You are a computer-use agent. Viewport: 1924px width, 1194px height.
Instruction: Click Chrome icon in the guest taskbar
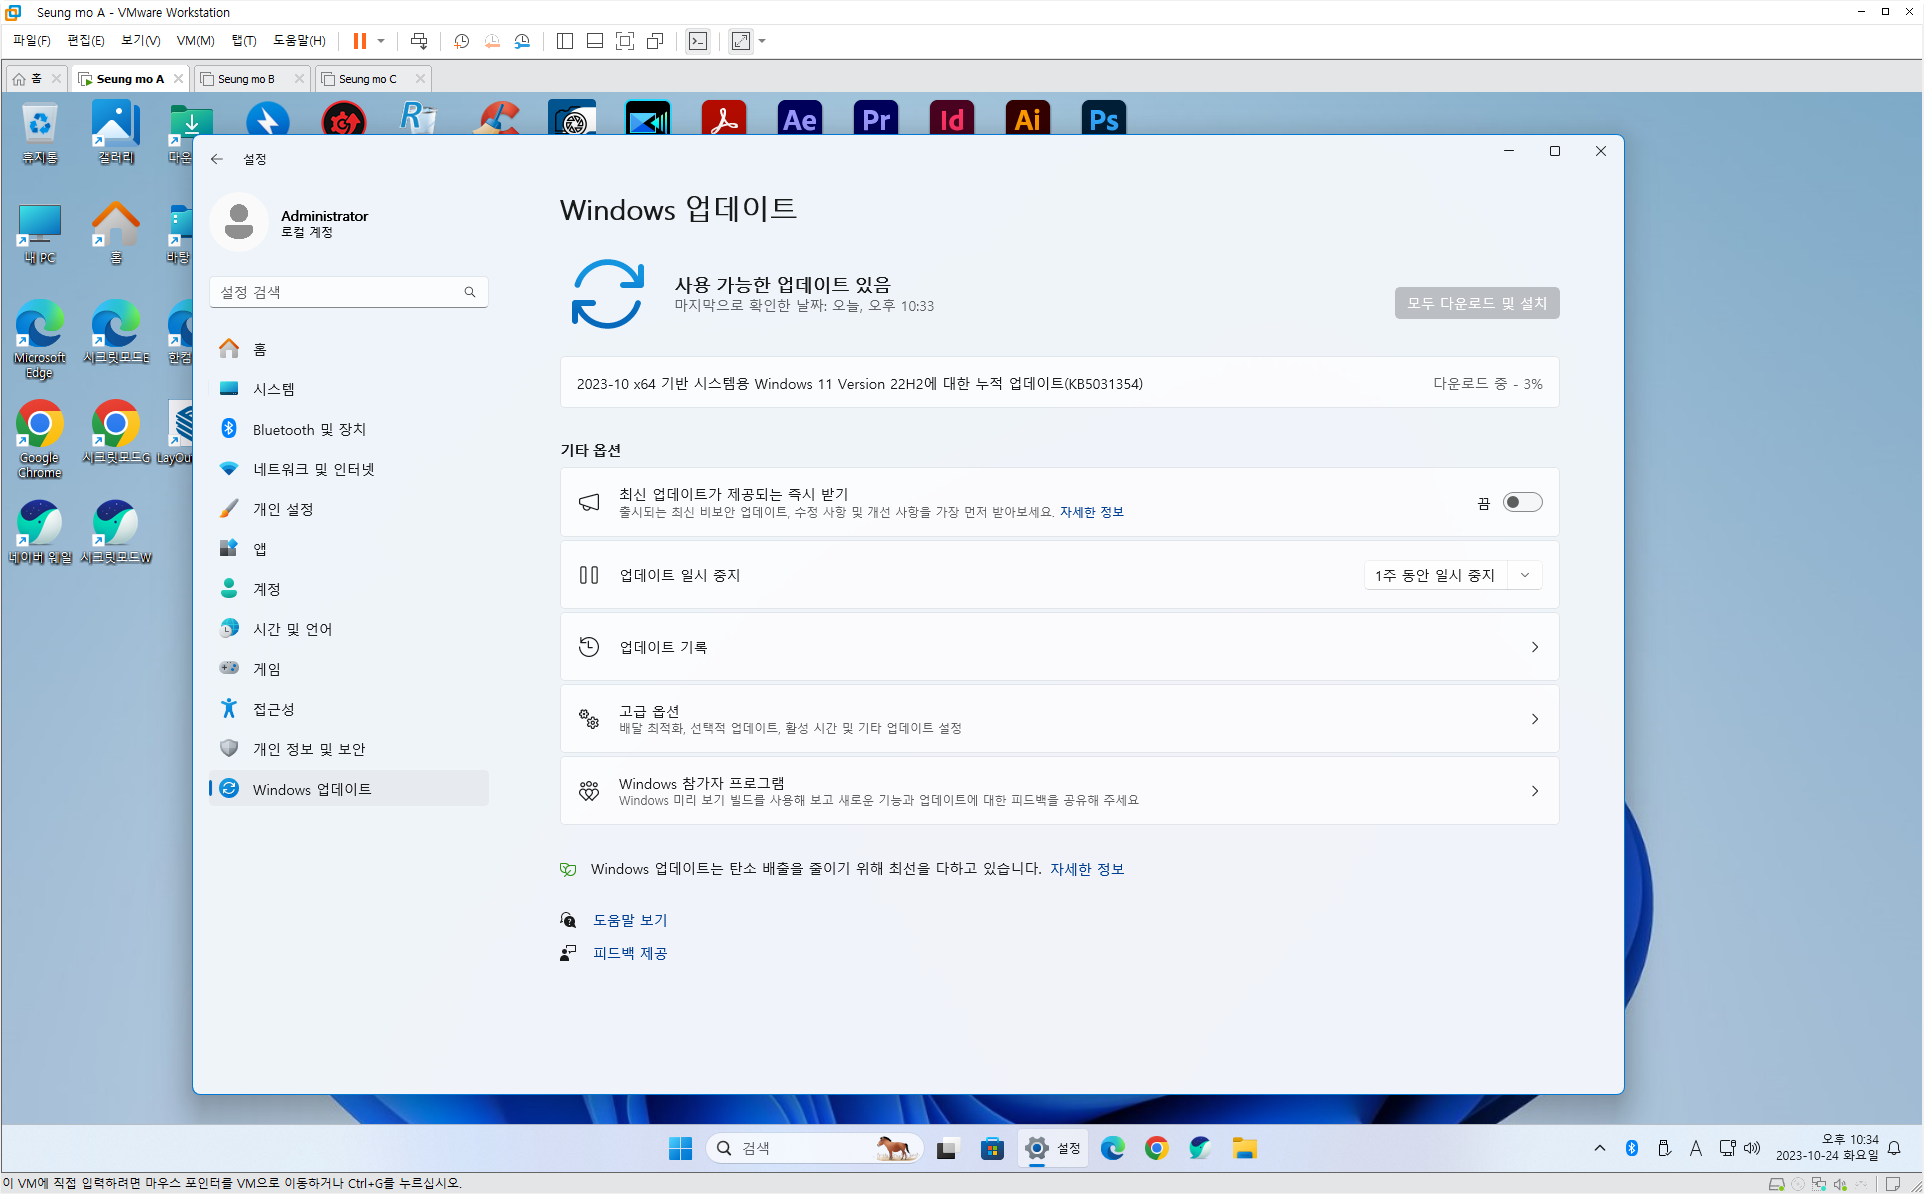(x=1156, y=1148)
